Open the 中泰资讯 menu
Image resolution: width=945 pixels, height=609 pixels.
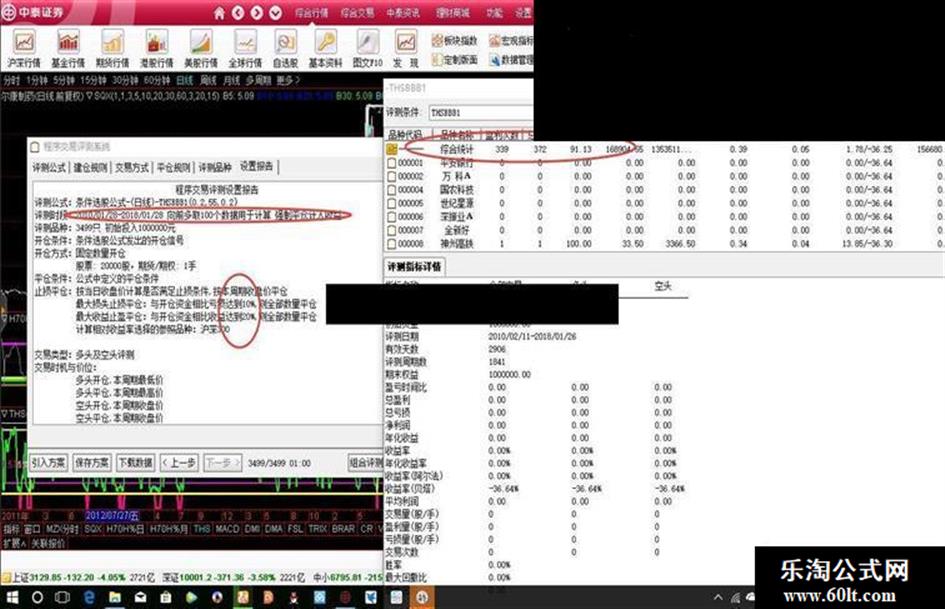[x=403, y=13]
